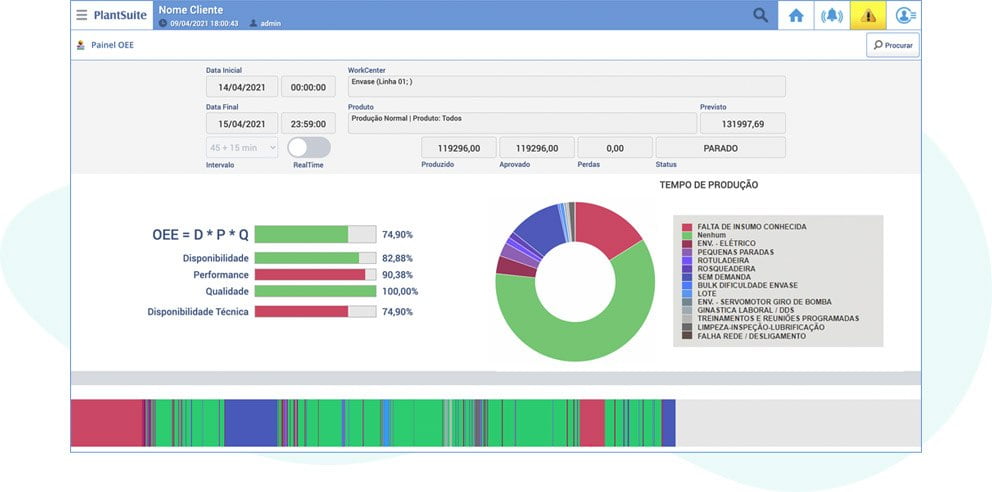
Task: Click ENV. - SERVOMOTOR GIRO DE BOMBA legend entry
Action: [757, 302]
